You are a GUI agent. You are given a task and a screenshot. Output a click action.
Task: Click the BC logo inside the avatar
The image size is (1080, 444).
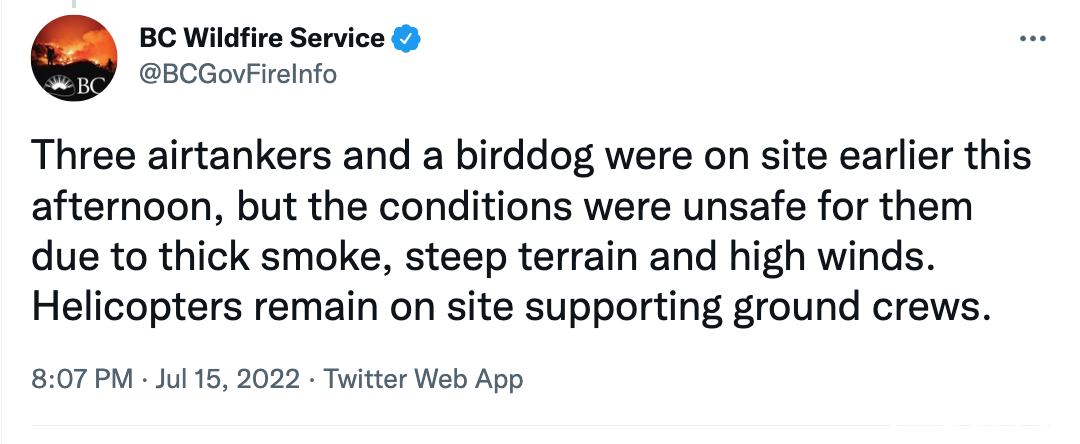point(74,86)
